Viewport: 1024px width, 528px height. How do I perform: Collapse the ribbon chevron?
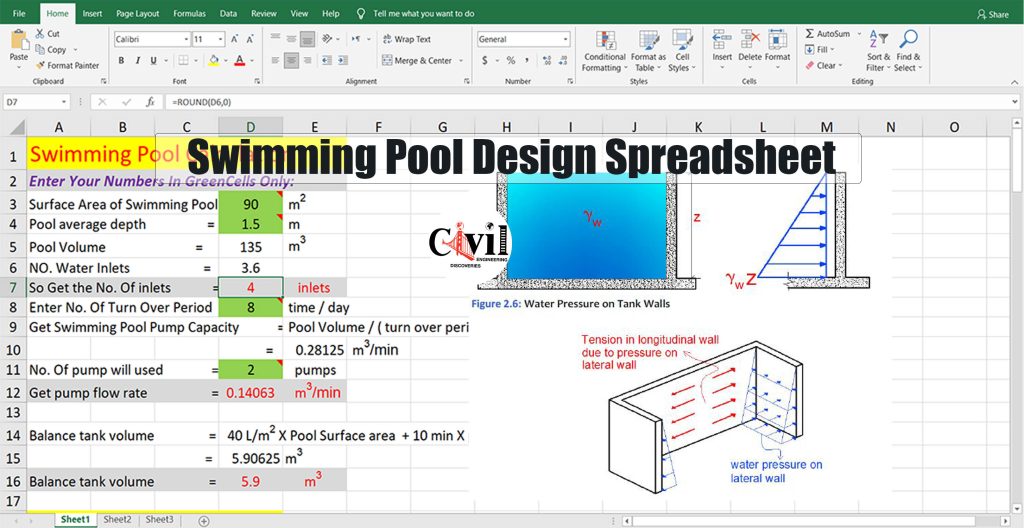(x=1014, y=82)
